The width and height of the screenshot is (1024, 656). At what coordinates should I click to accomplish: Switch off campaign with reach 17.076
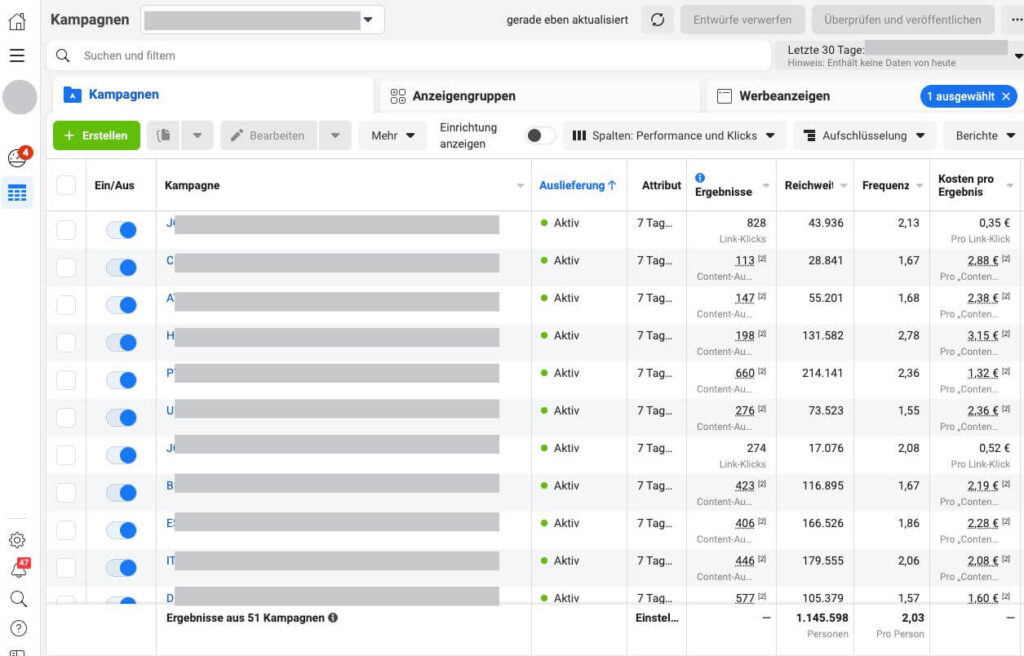[121, 455]
